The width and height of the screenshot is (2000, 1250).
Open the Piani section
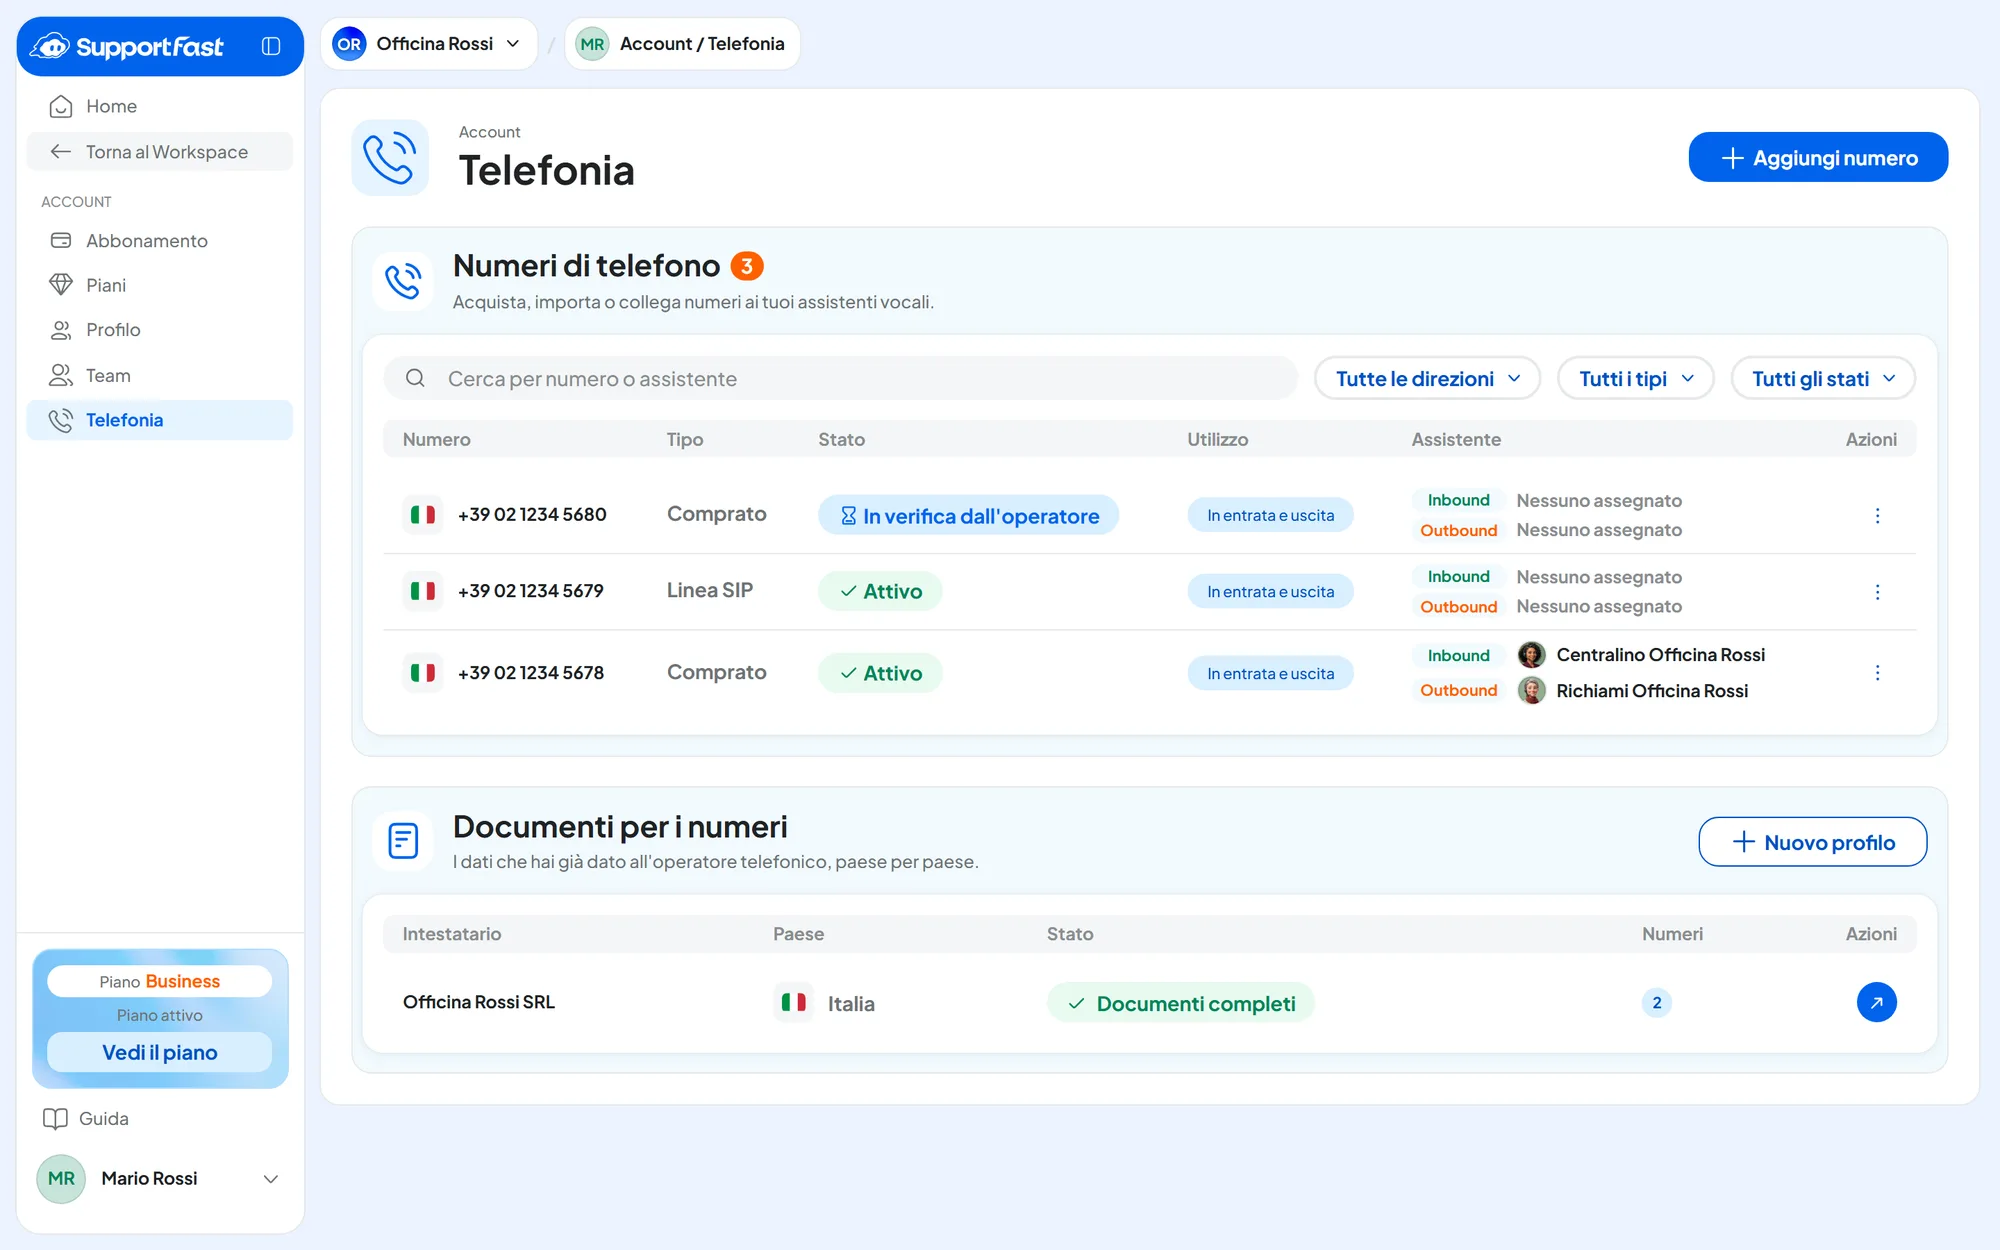tap(160, 285)
